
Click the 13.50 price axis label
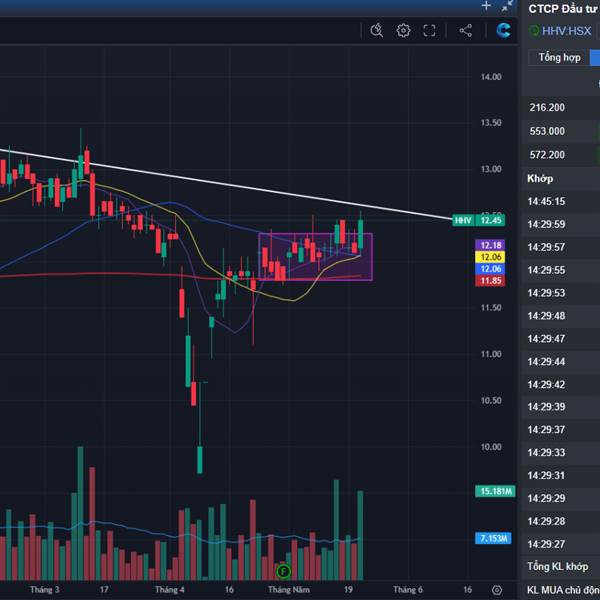click(x=491, y=123)
